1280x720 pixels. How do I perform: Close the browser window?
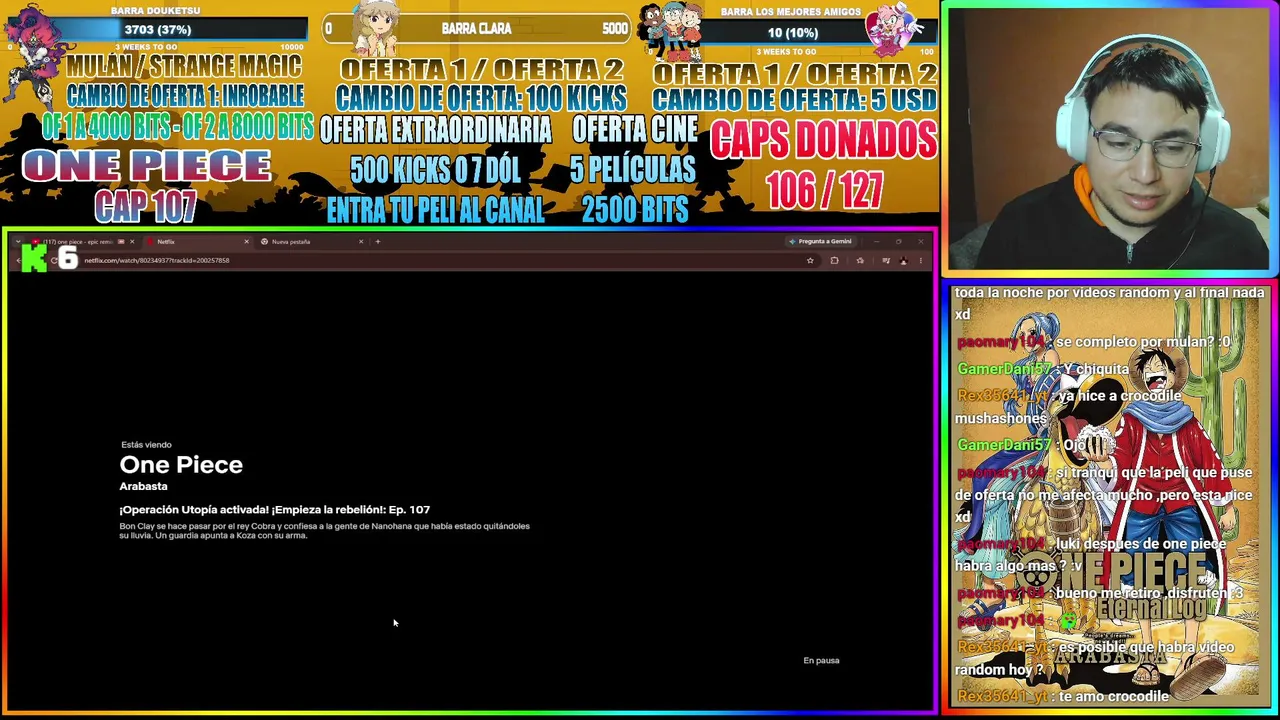pos(920,242)
